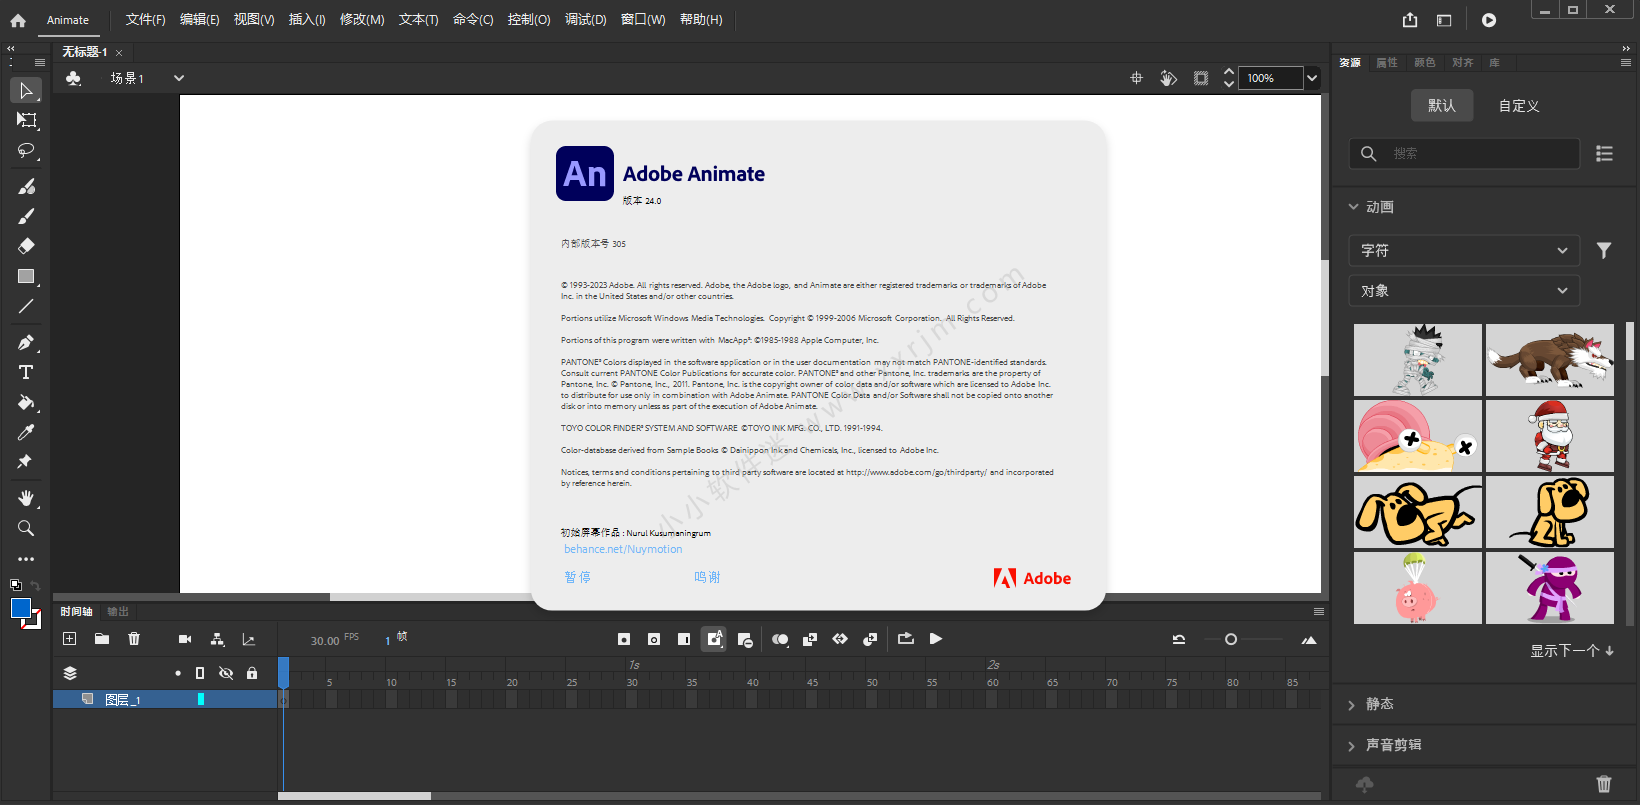Toggle outline display for all layers

[200, 673]
